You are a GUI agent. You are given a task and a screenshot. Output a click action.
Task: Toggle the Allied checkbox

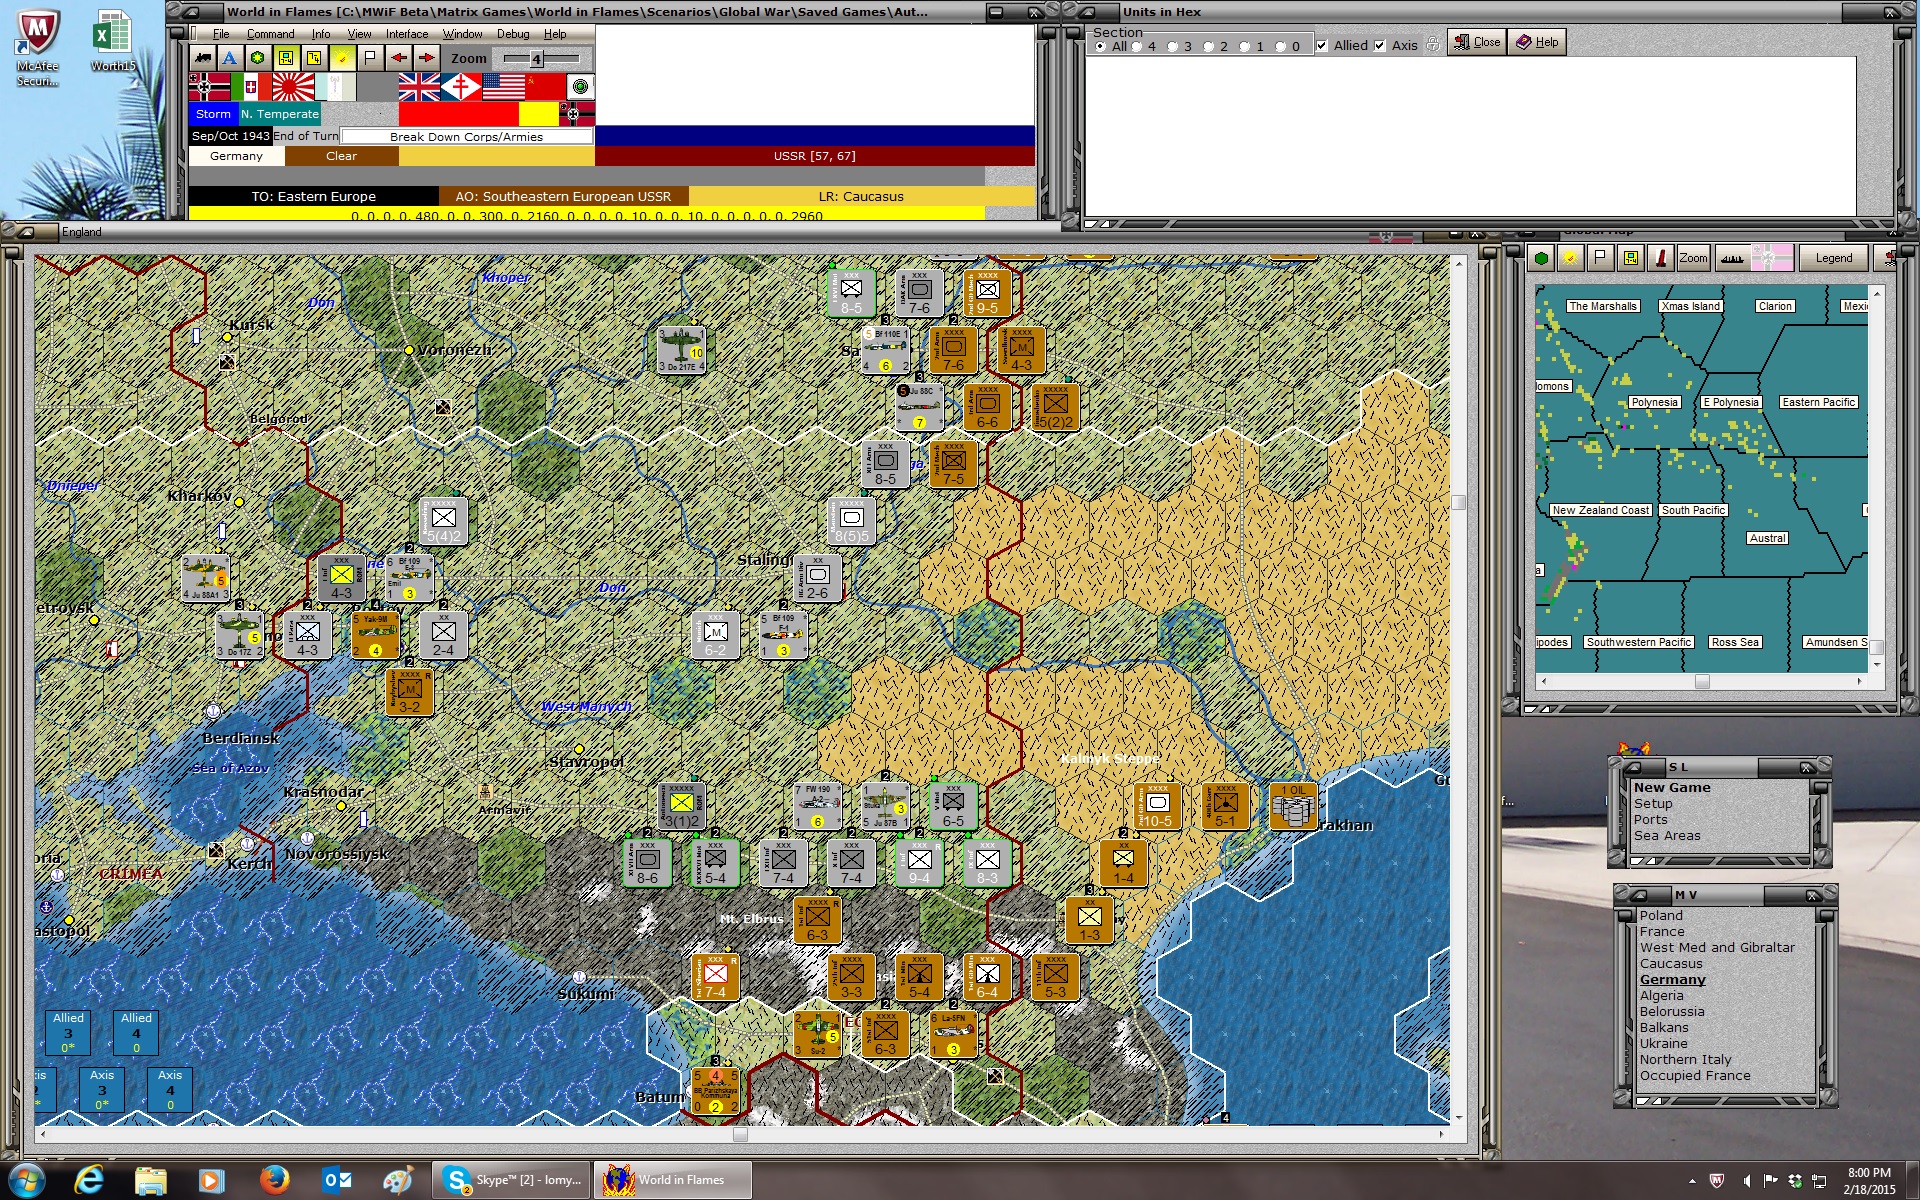1322,46
